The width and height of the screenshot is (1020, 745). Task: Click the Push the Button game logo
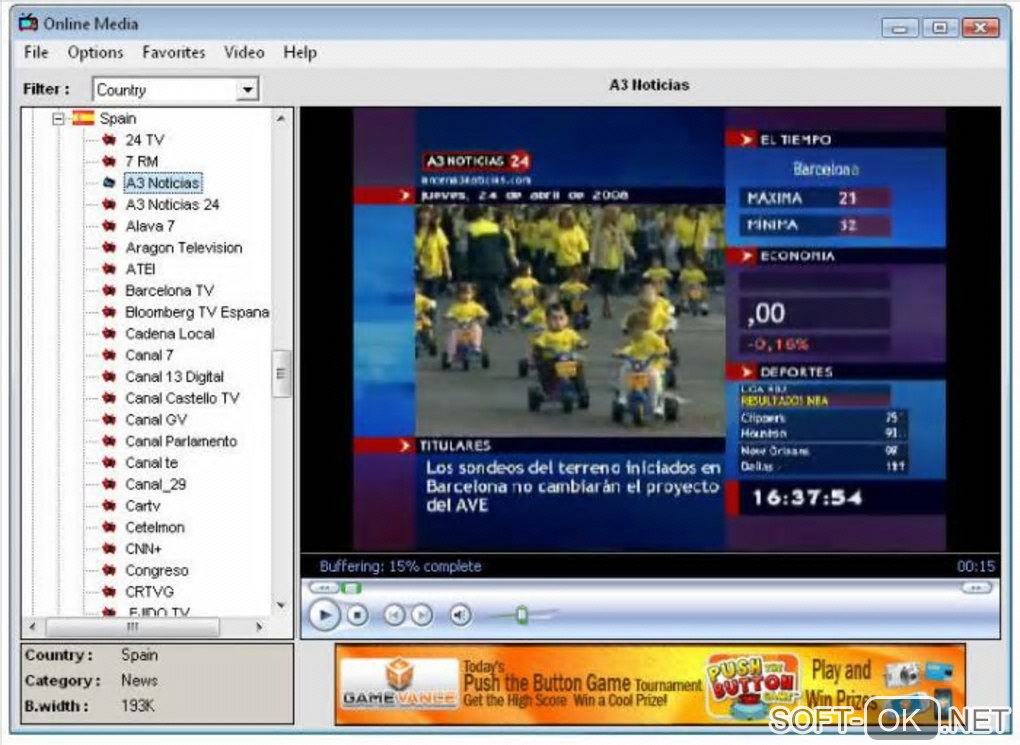(753, 685)
